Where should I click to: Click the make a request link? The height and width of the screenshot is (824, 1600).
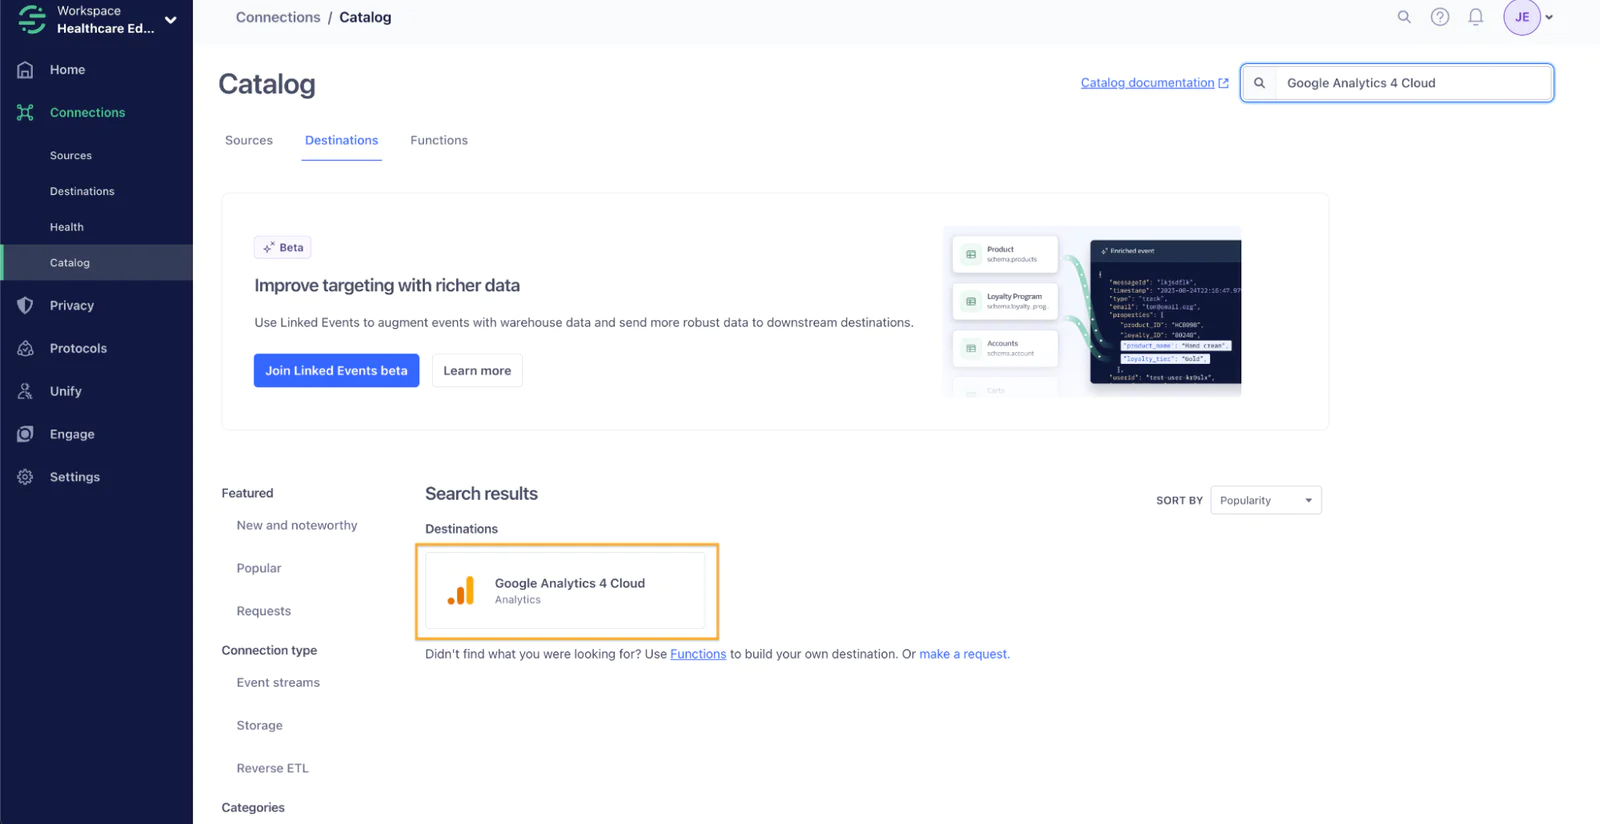pos(963,654)
